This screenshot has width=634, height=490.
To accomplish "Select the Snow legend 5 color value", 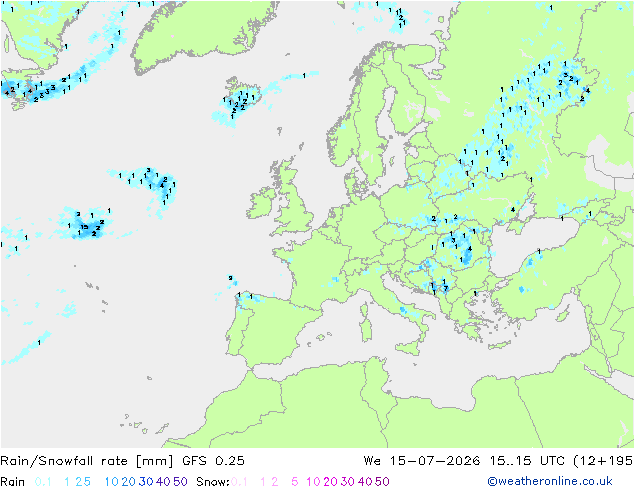I will point(295,482).
